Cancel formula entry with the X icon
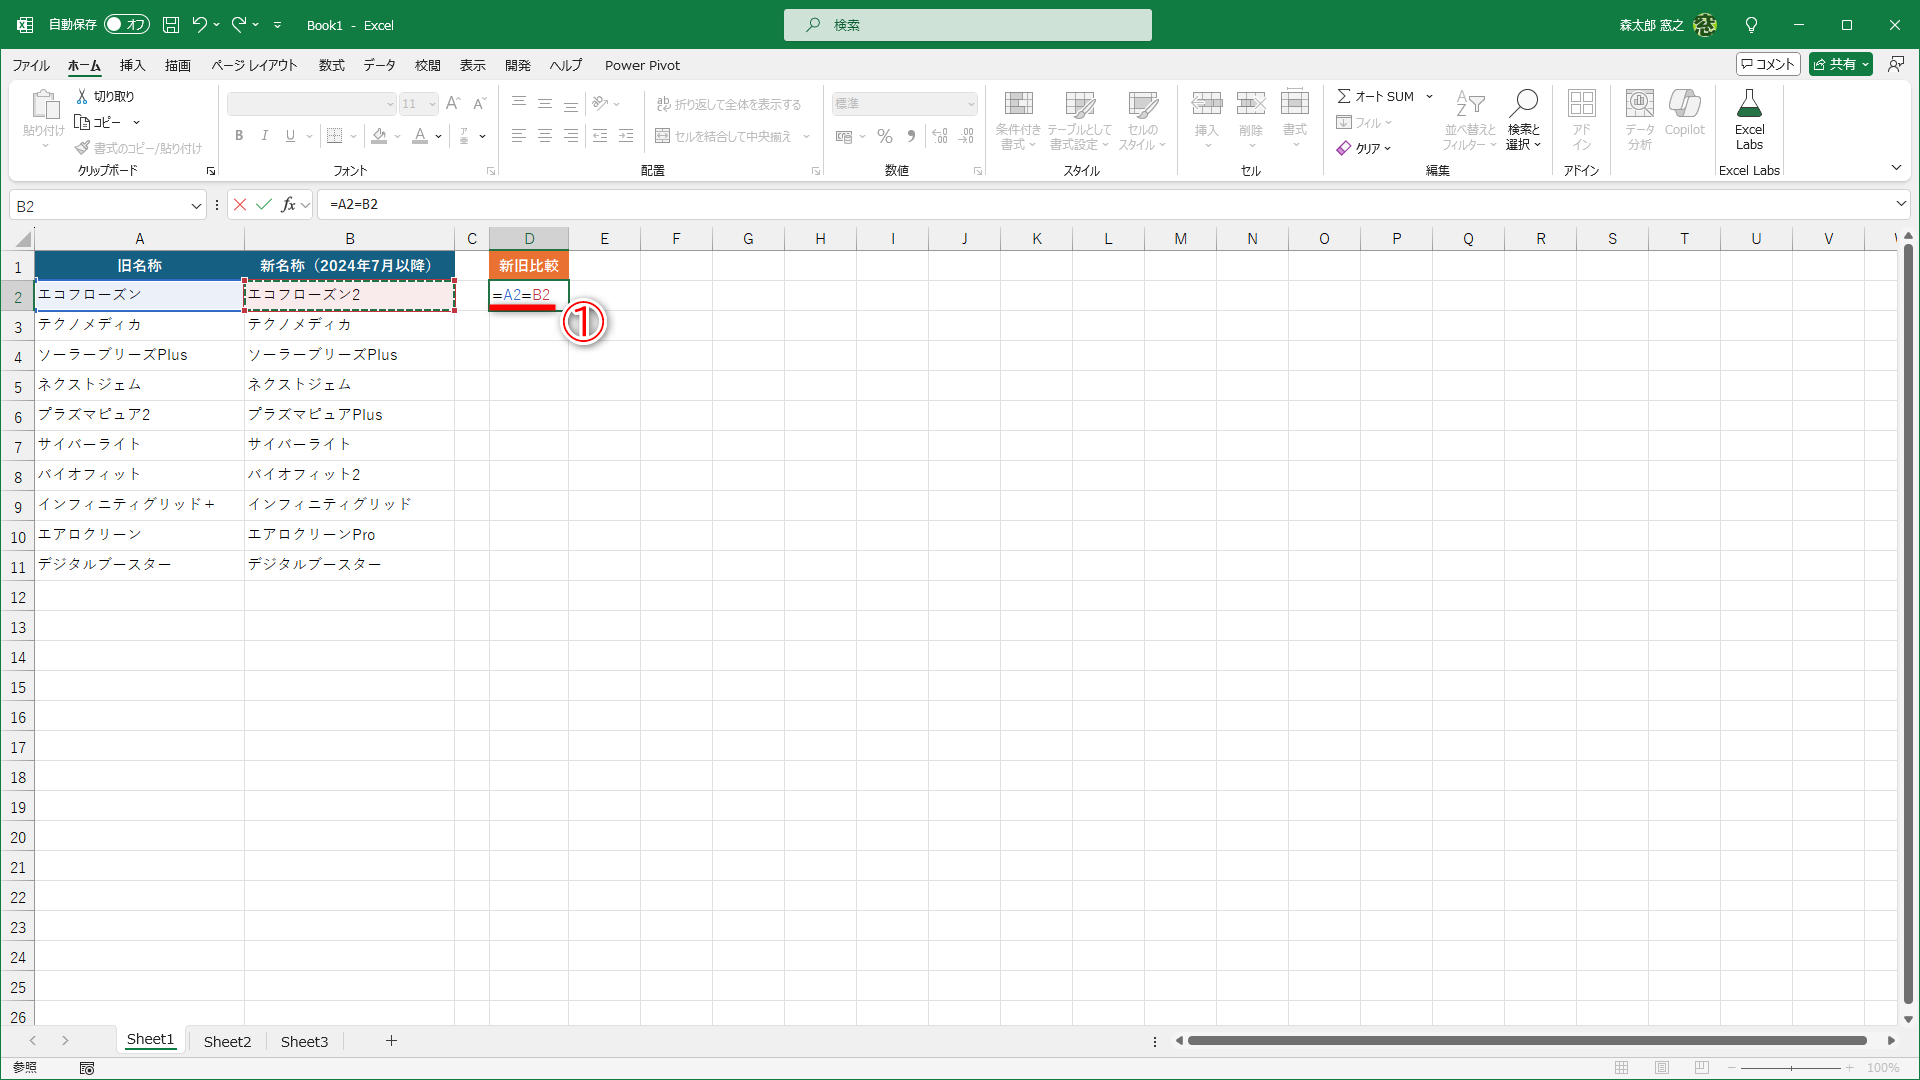Image resolution: width=1920 pixels, height=1080 pixels. coord(240,205)
